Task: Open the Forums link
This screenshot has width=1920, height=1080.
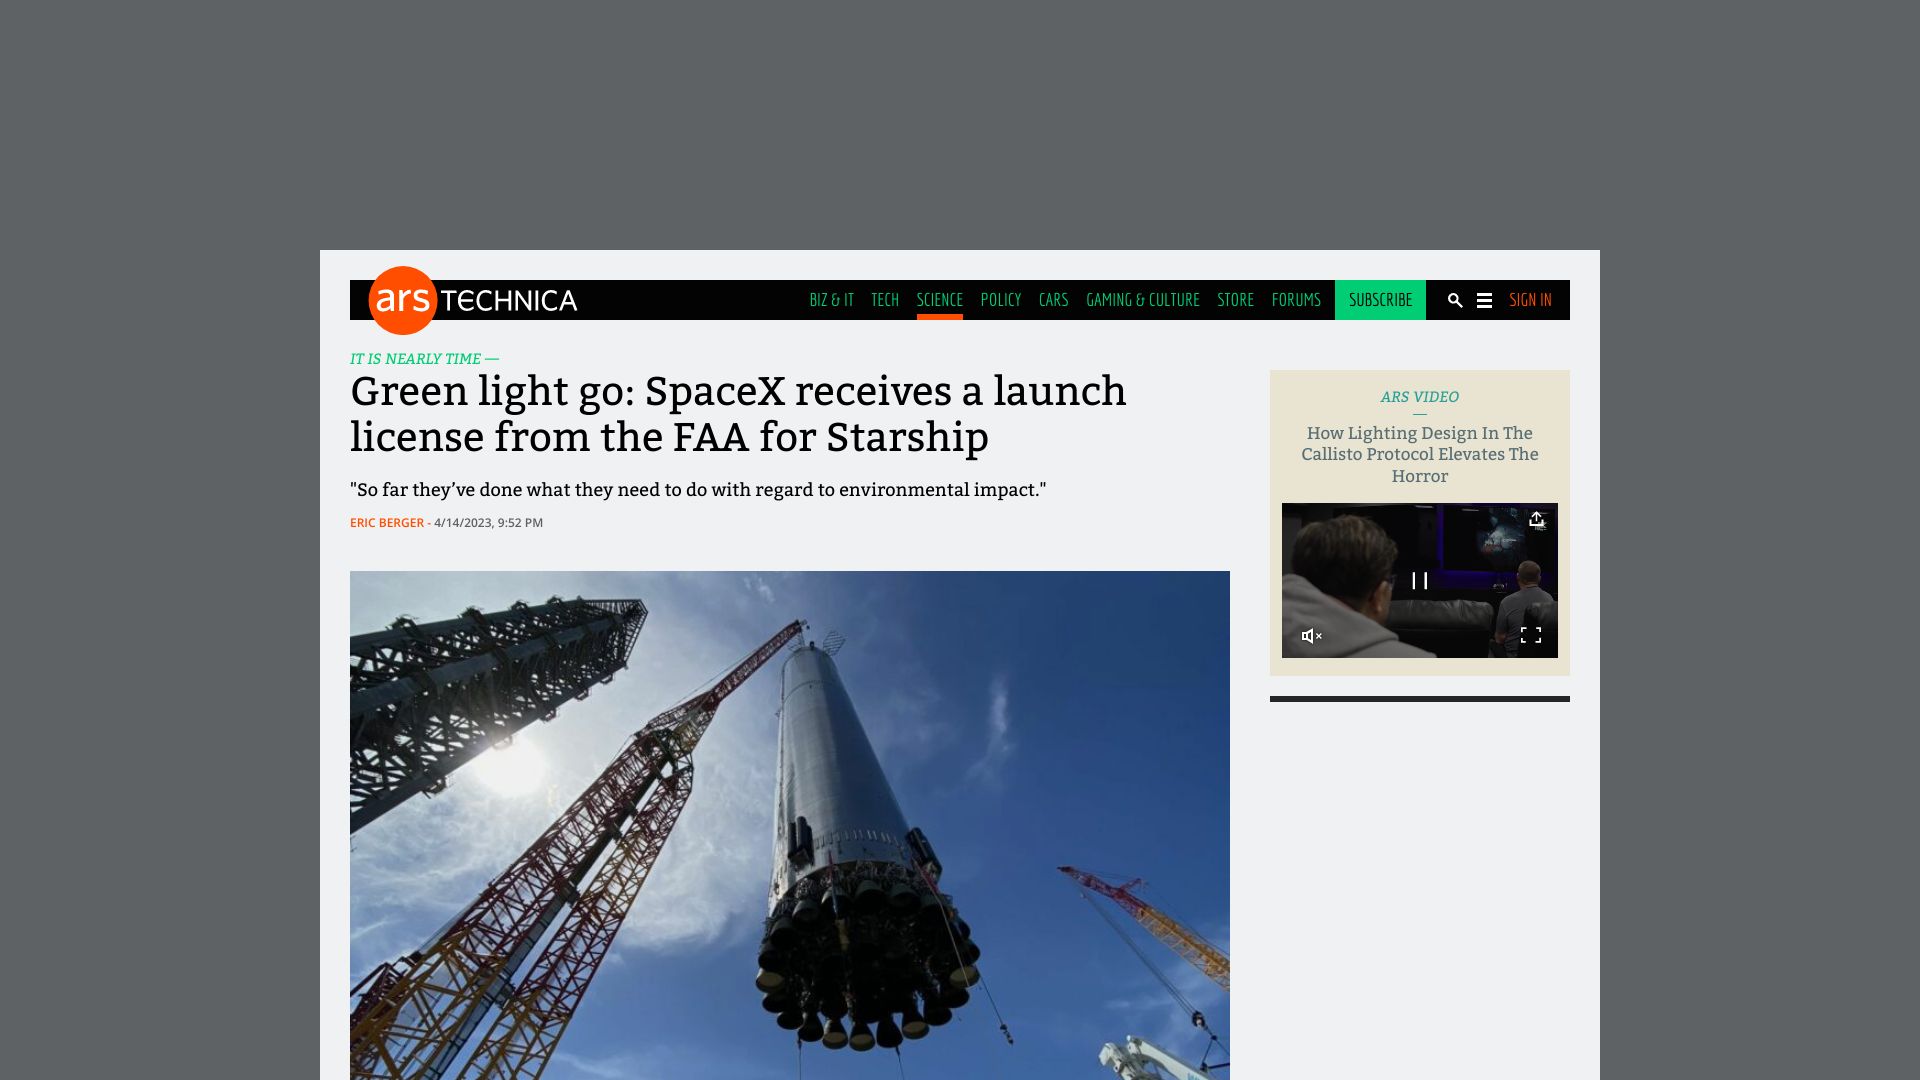Action: click(1296, 300)
